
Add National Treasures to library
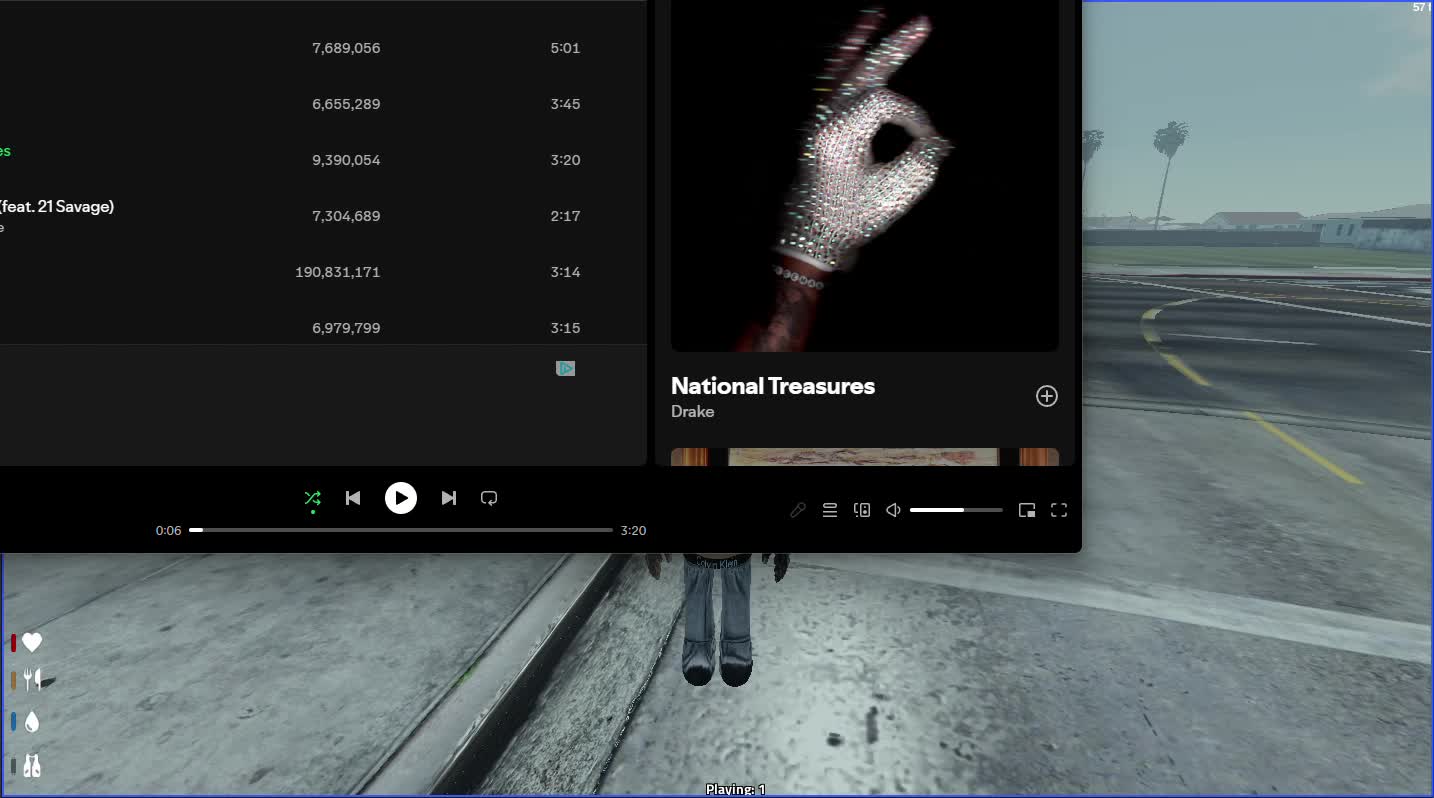coord(1046,396)
